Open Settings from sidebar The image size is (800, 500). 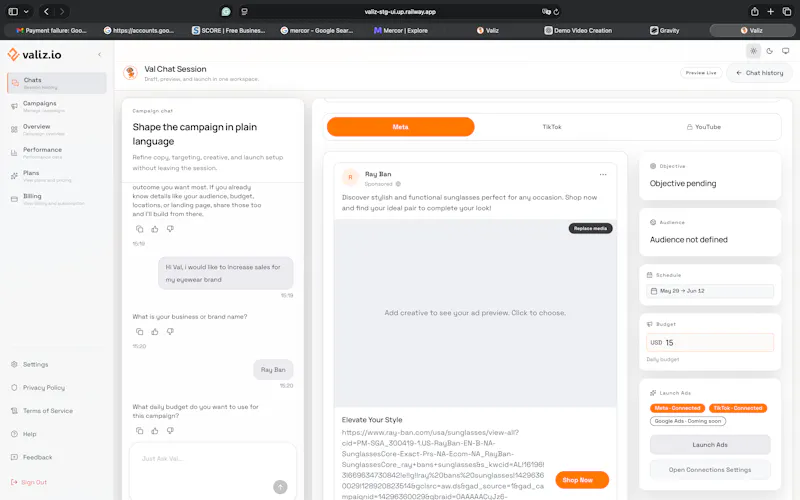click(30, 364)
